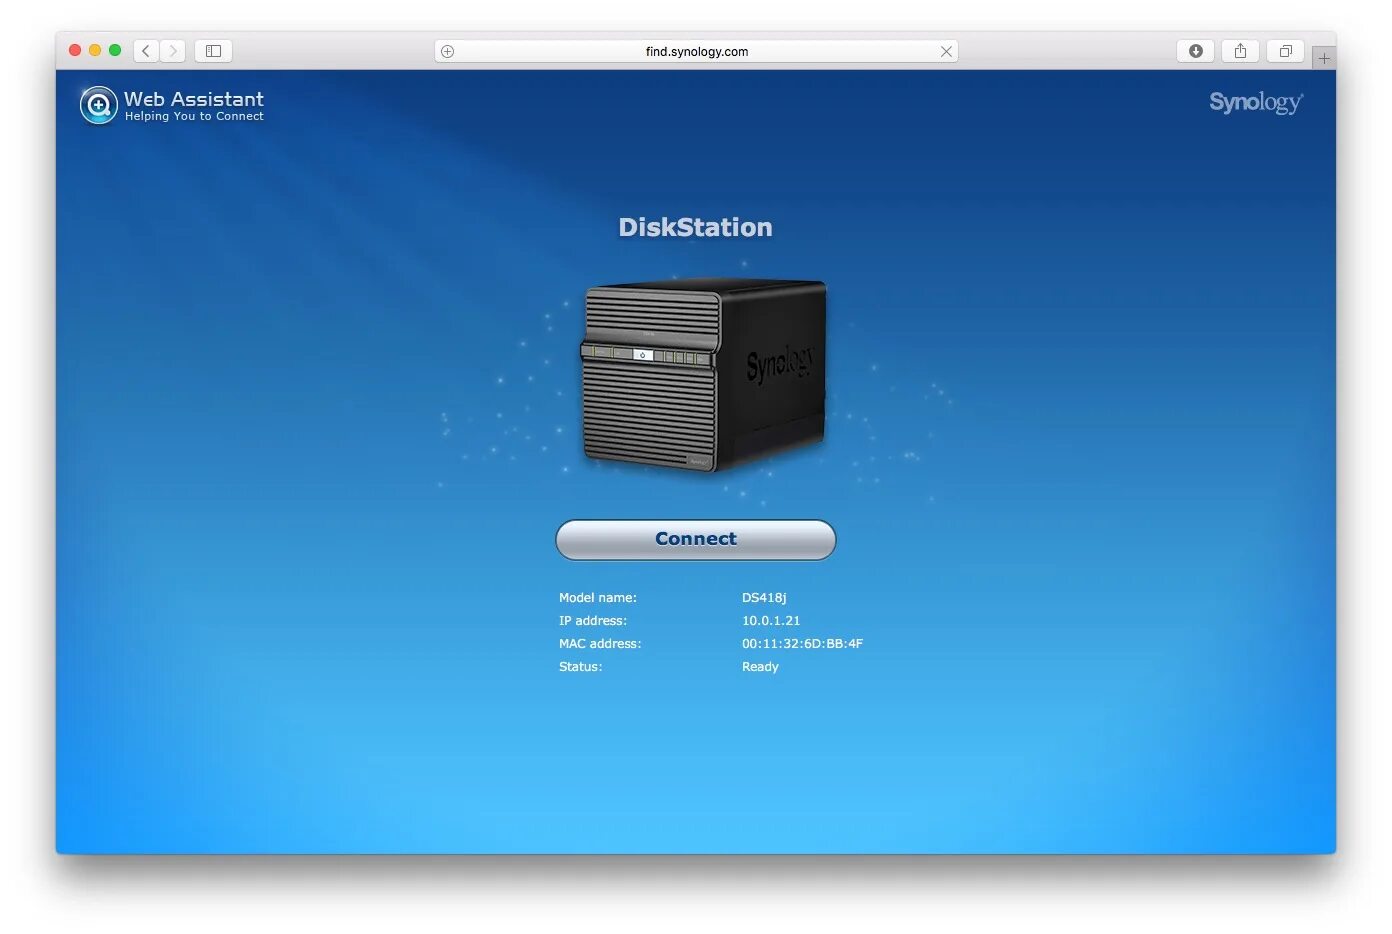
Task: Click the Connect button
Action: click(695, 540)
